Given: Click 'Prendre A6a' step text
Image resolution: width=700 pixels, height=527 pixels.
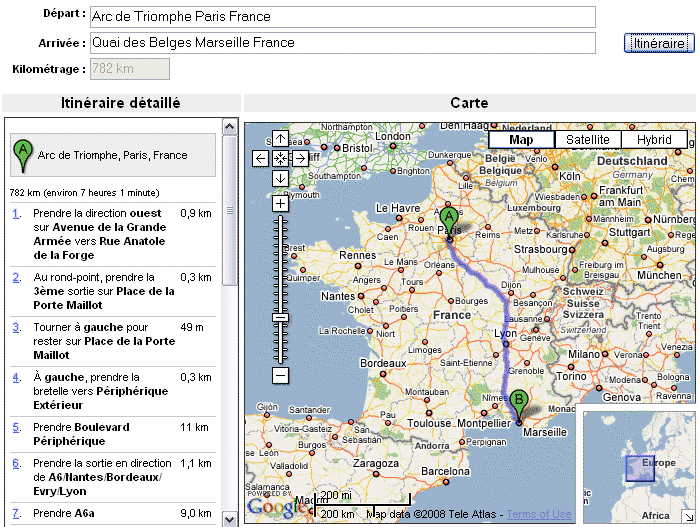Looking at the screenshot, I should click(64, 513).
